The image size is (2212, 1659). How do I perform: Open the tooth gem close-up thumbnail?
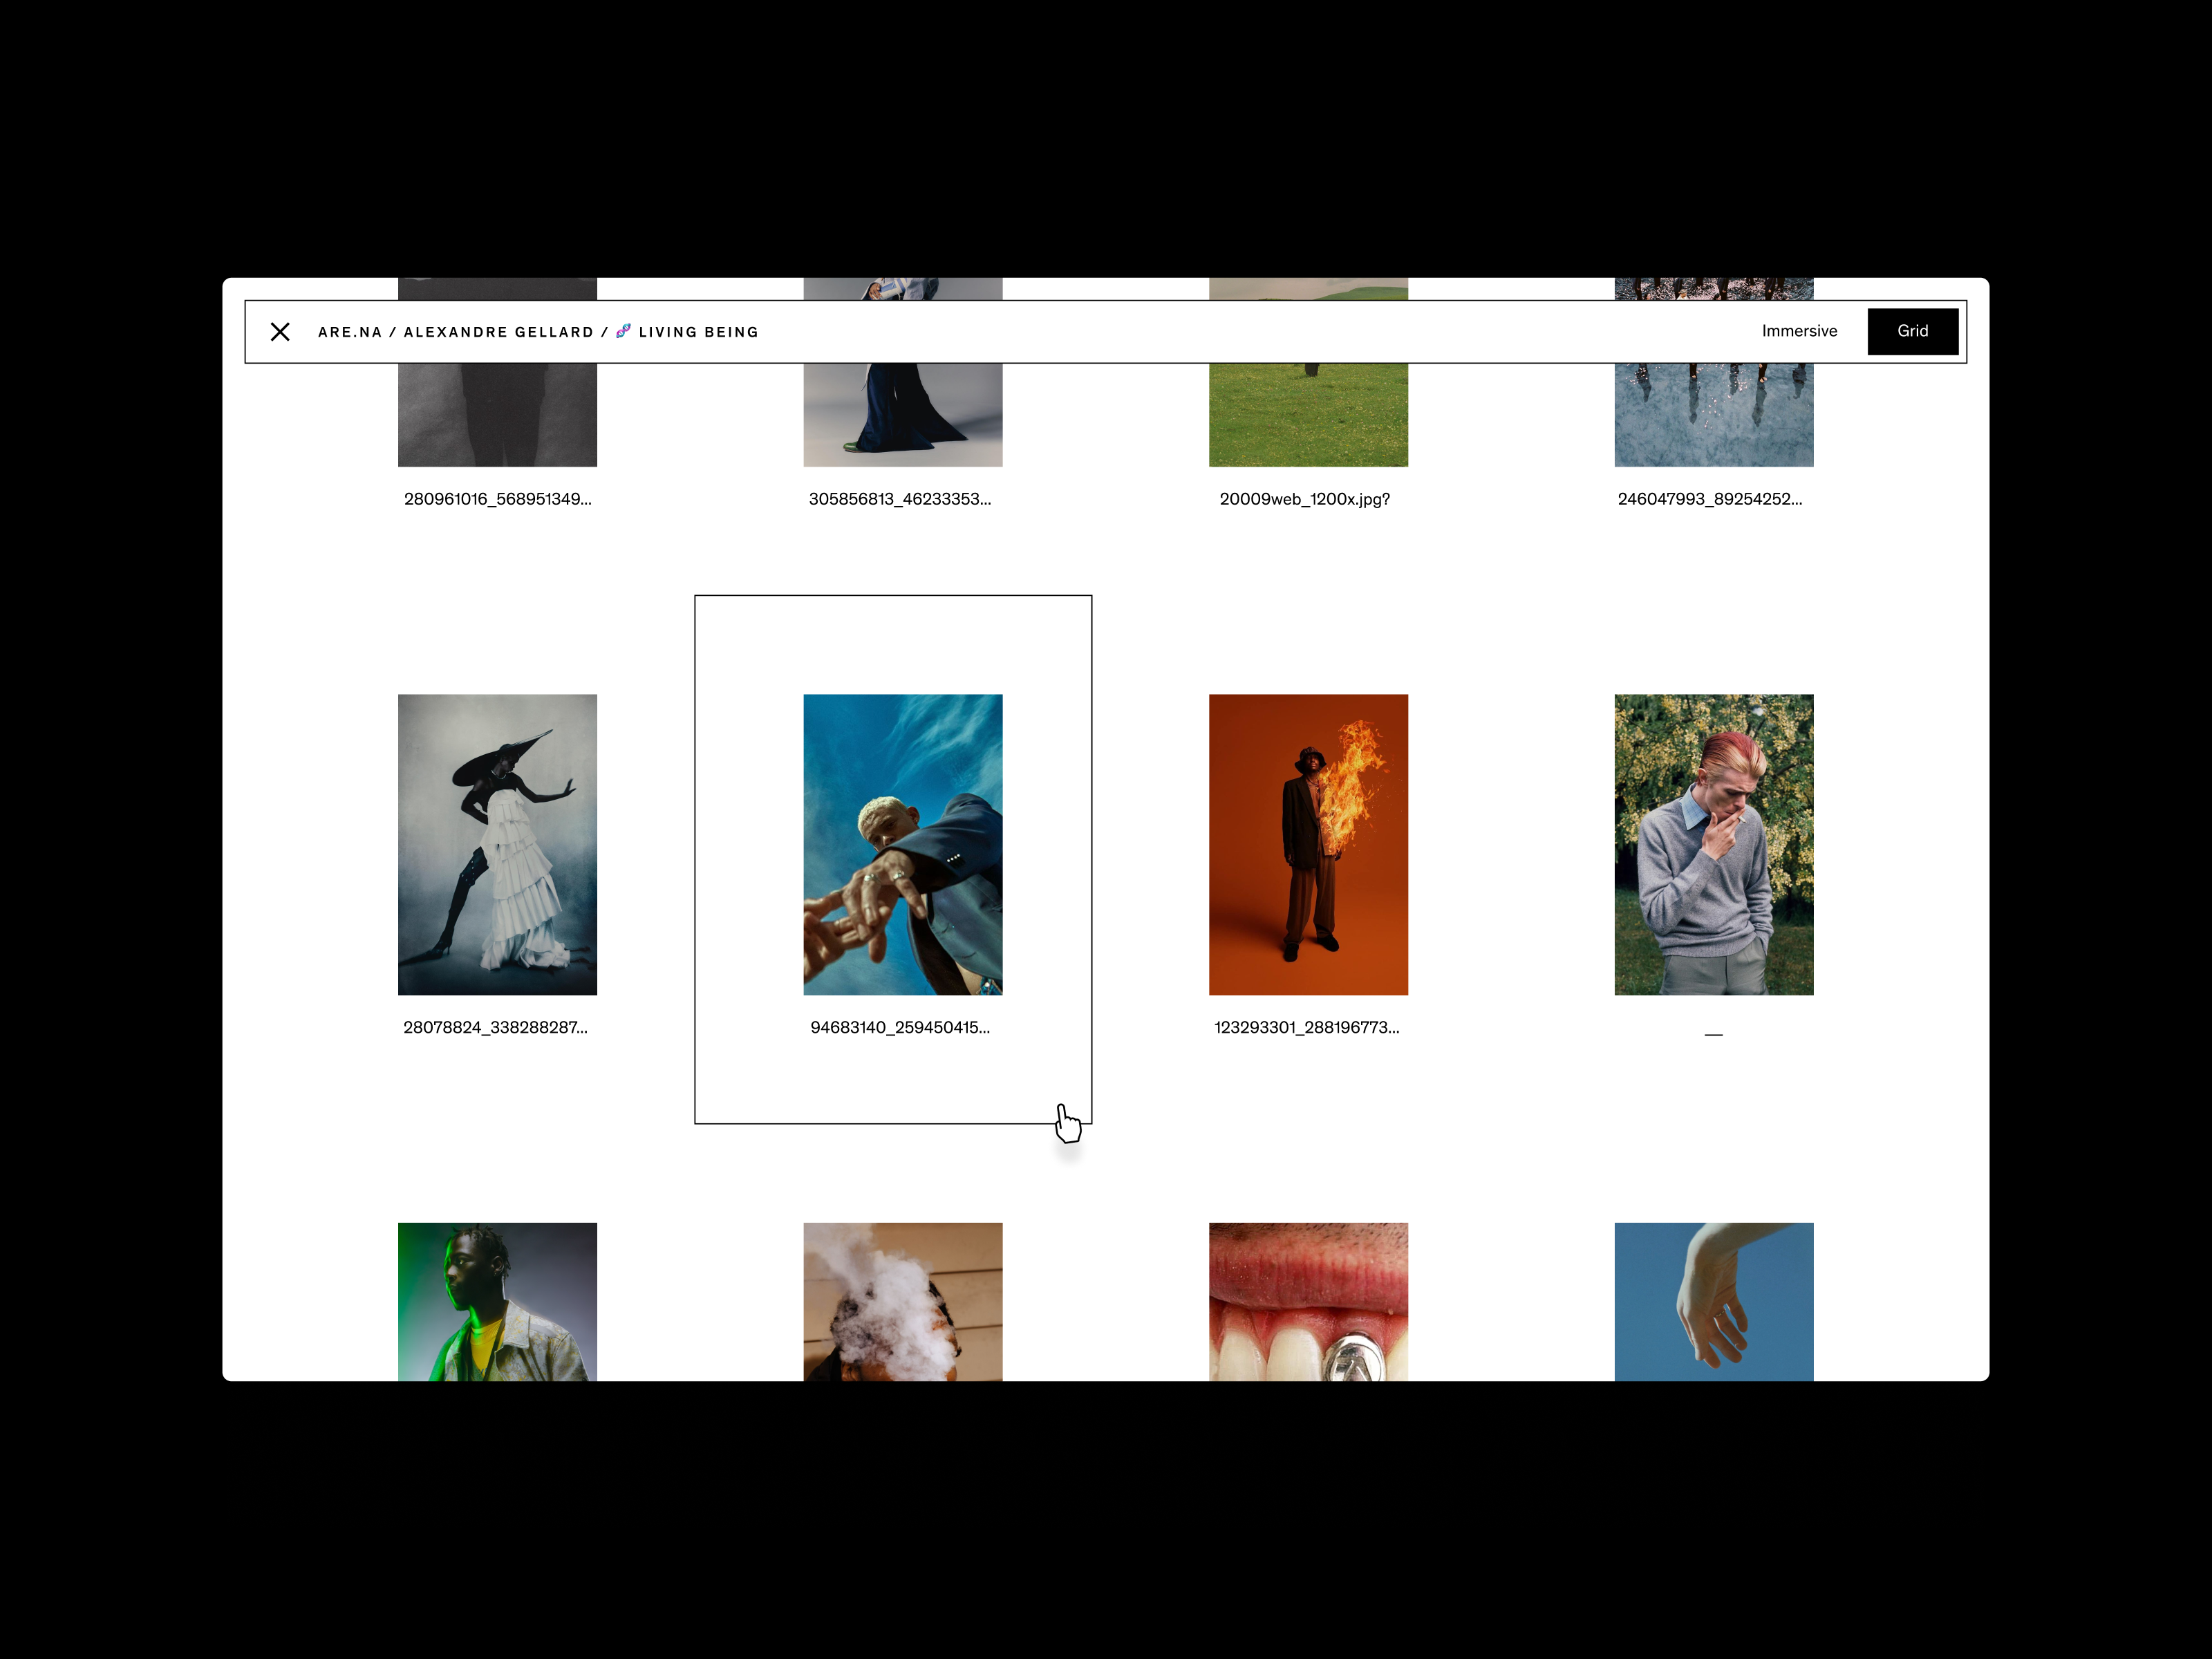coord(1308,1301)
